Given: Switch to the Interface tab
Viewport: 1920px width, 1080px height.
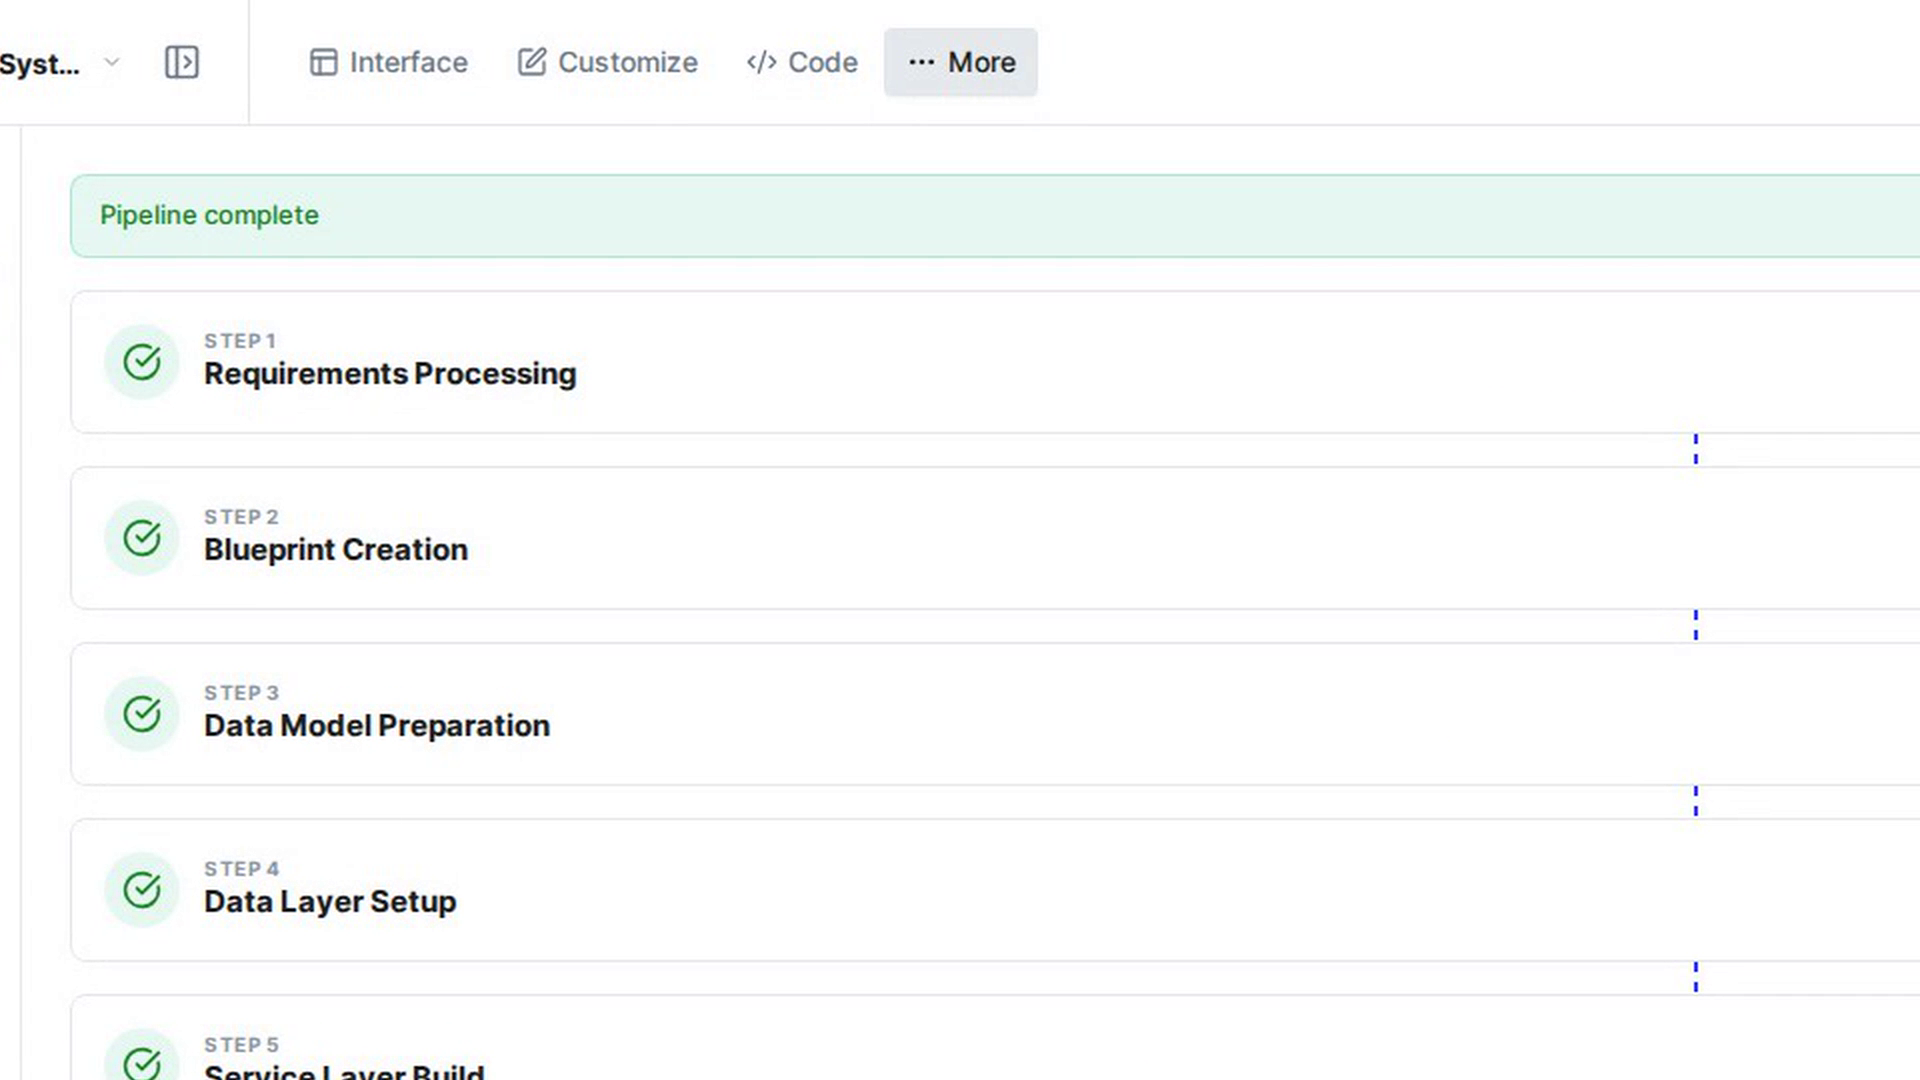Looking at the screenshot, I should [x=389, y=62].
